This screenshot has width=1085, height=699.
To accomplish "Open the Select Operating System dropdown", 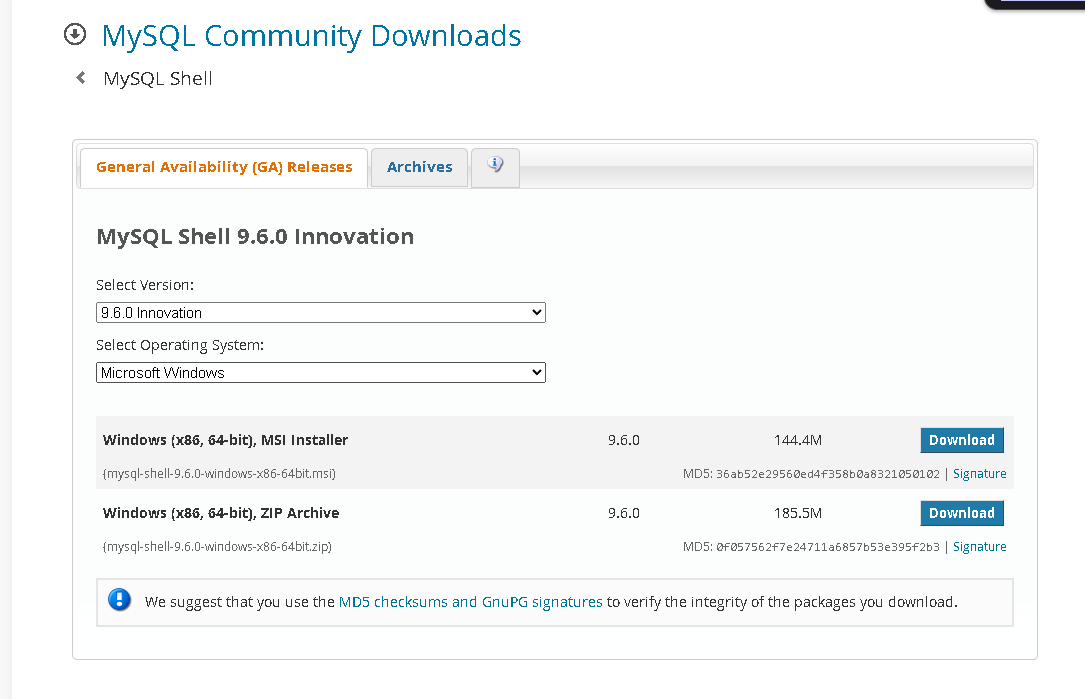I will point(321,372).
